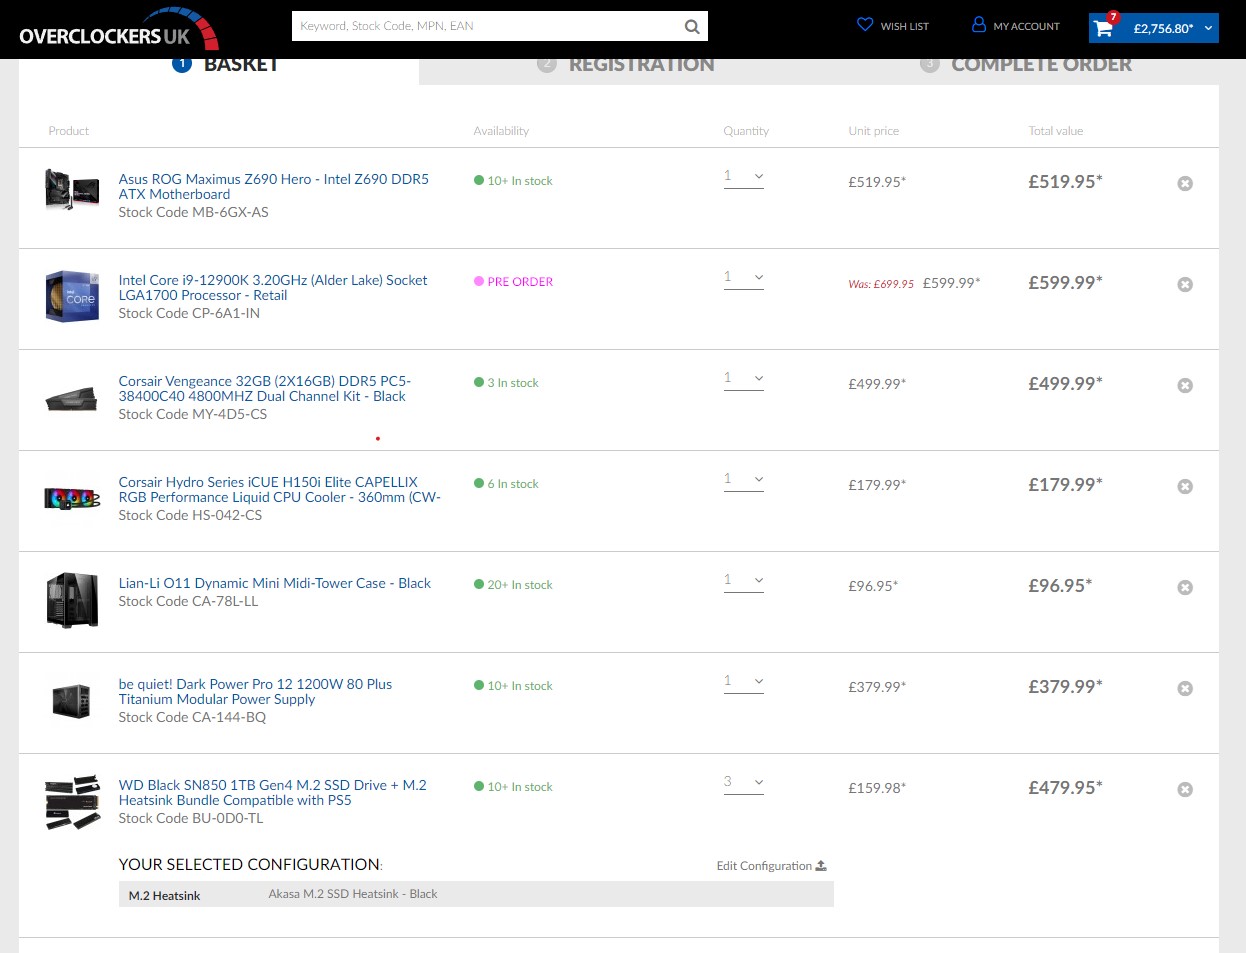Click the 'Stock Code CP-6A1-IN' text
The image size is (1246, 953).
click(189, 313)
